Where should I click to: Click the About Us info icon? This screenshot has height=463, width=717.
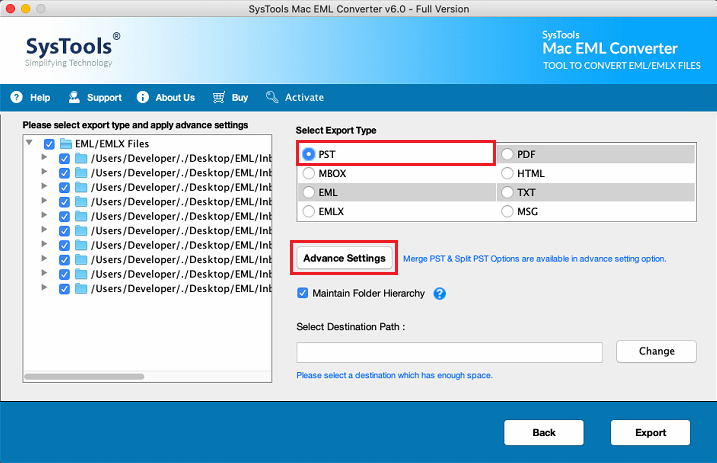[x=143, y=98]
